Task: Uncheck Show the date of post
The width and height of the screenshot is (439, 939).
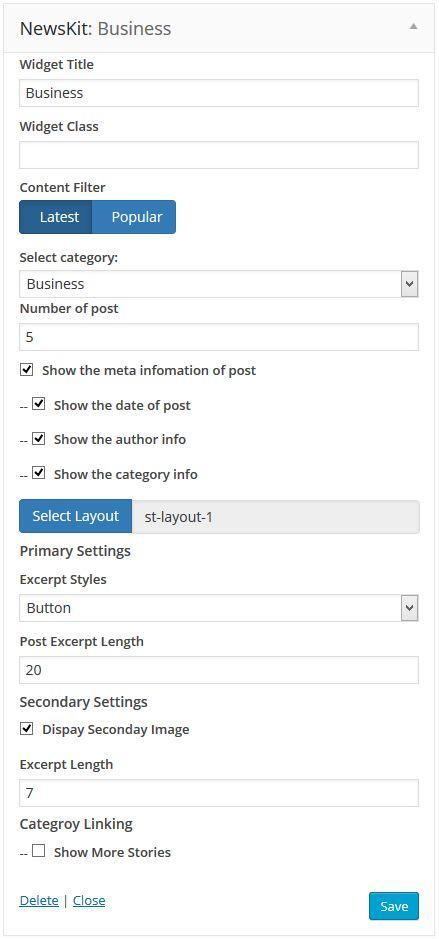Action: click(38, 404)
